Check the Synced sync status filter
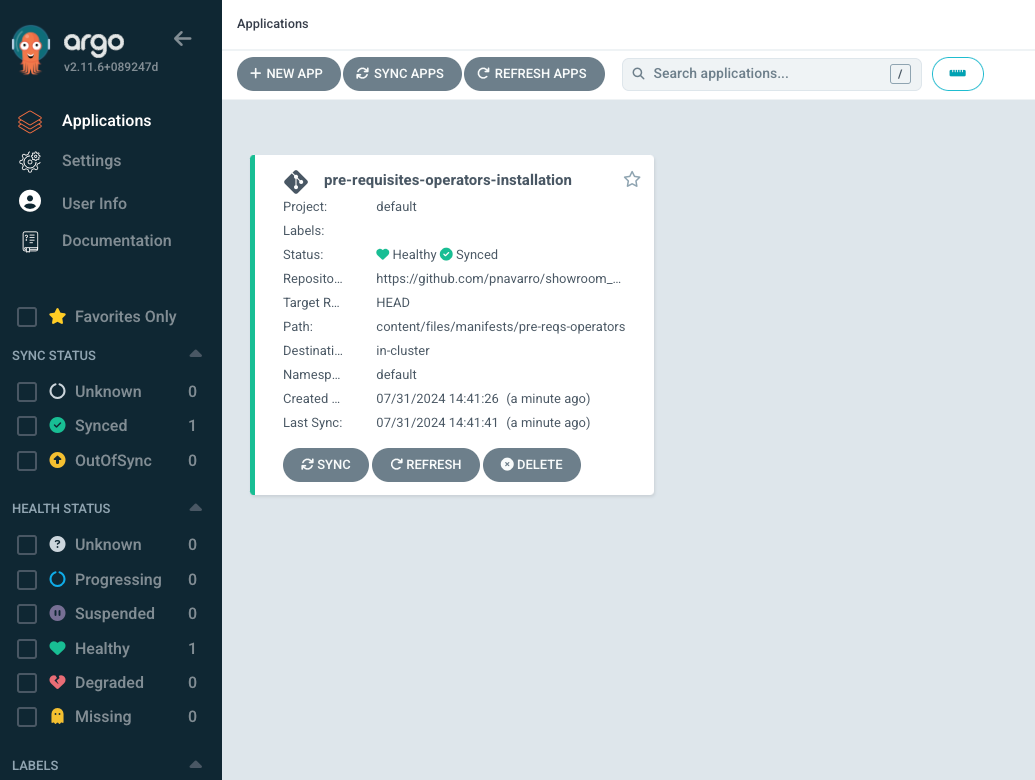 tap(27, 426)
